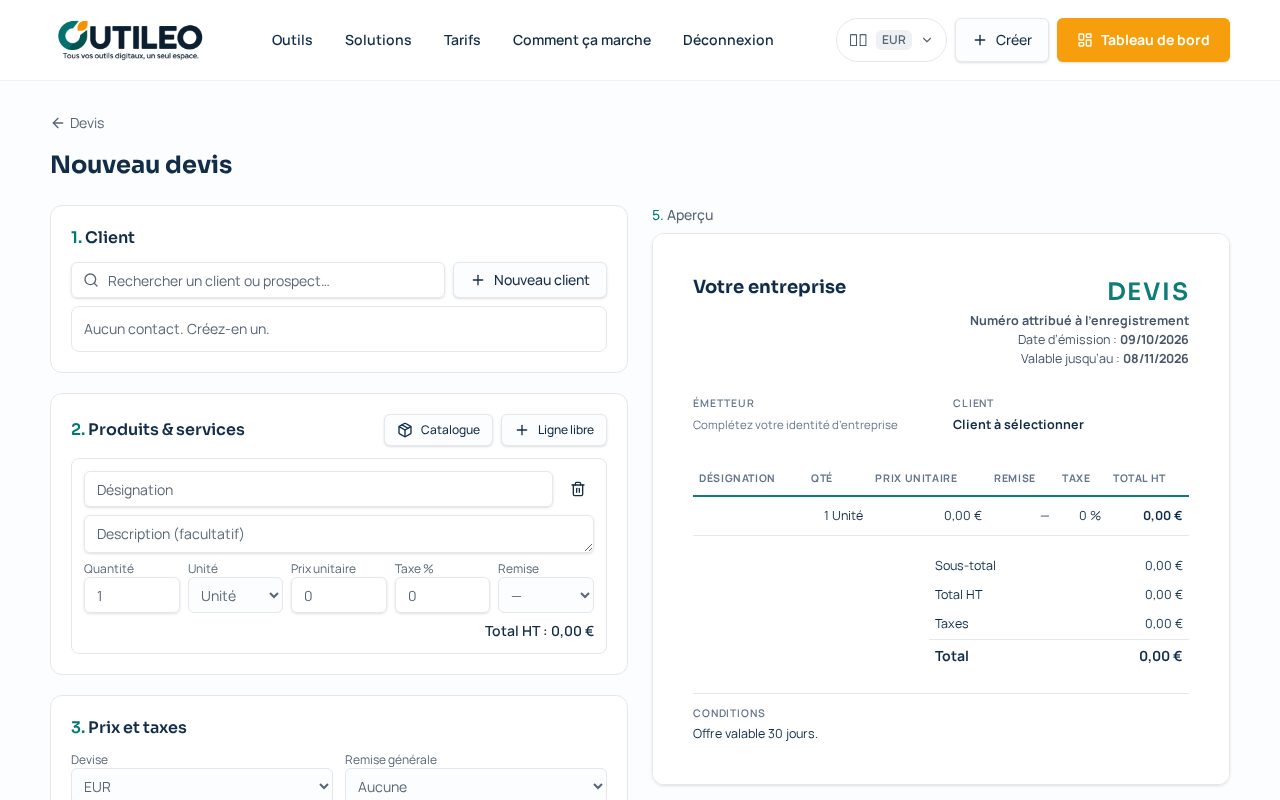This screenshot has width=1280, height=800.
Task: Click the plus icon in Créer button
Action: [980, 40]
